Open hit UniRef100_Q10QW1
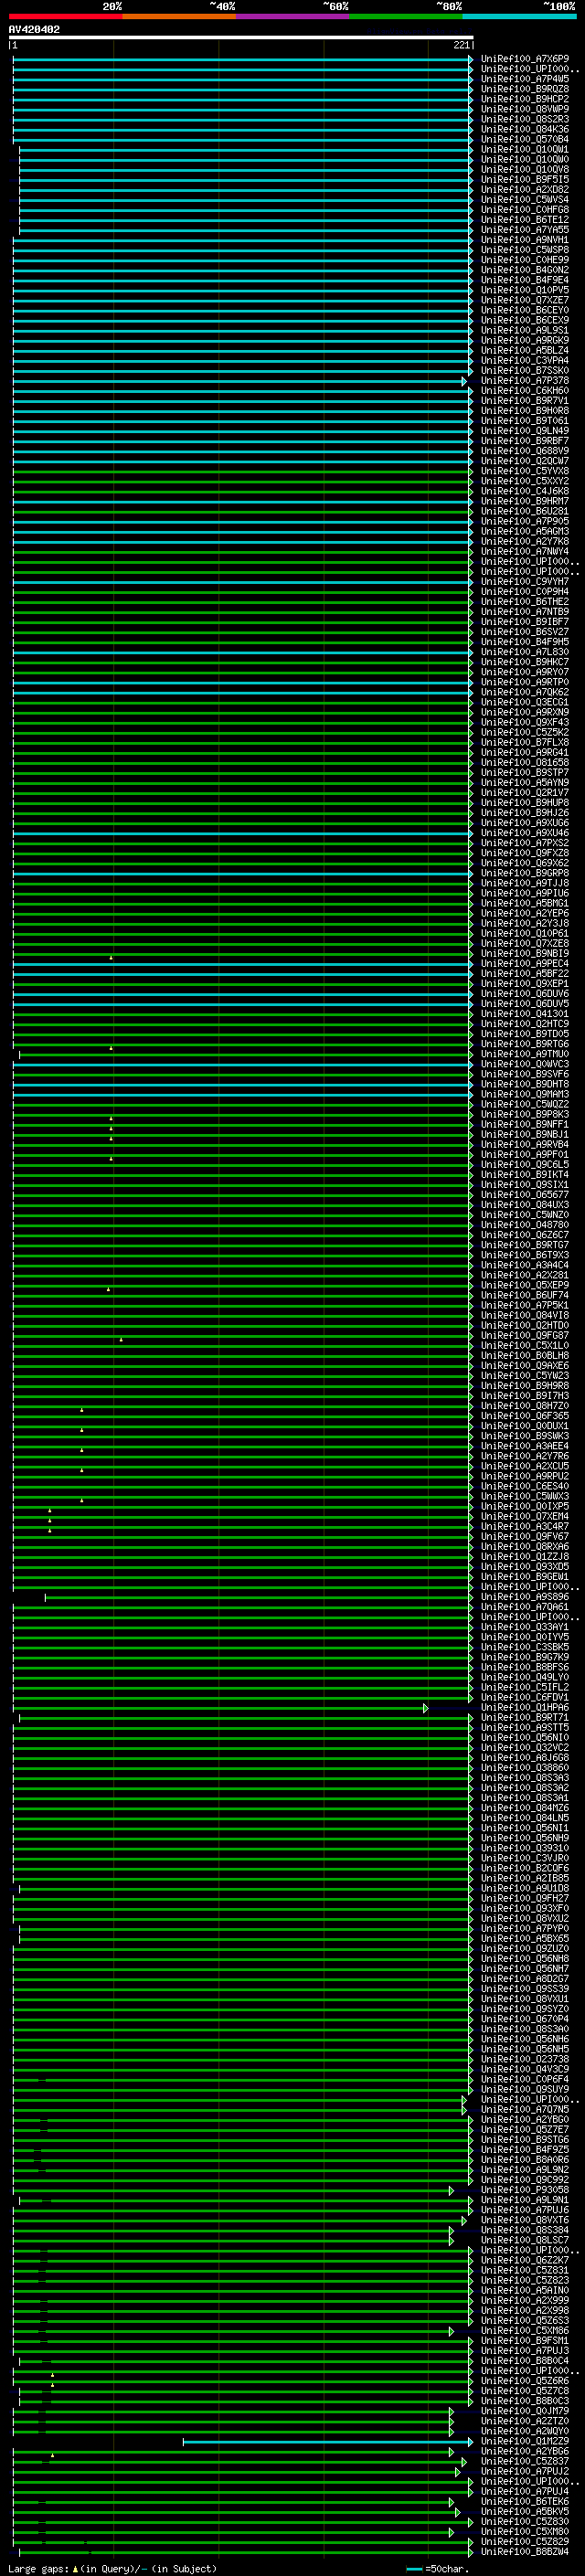The image size is (585, 2576). (x=524, y=149)
